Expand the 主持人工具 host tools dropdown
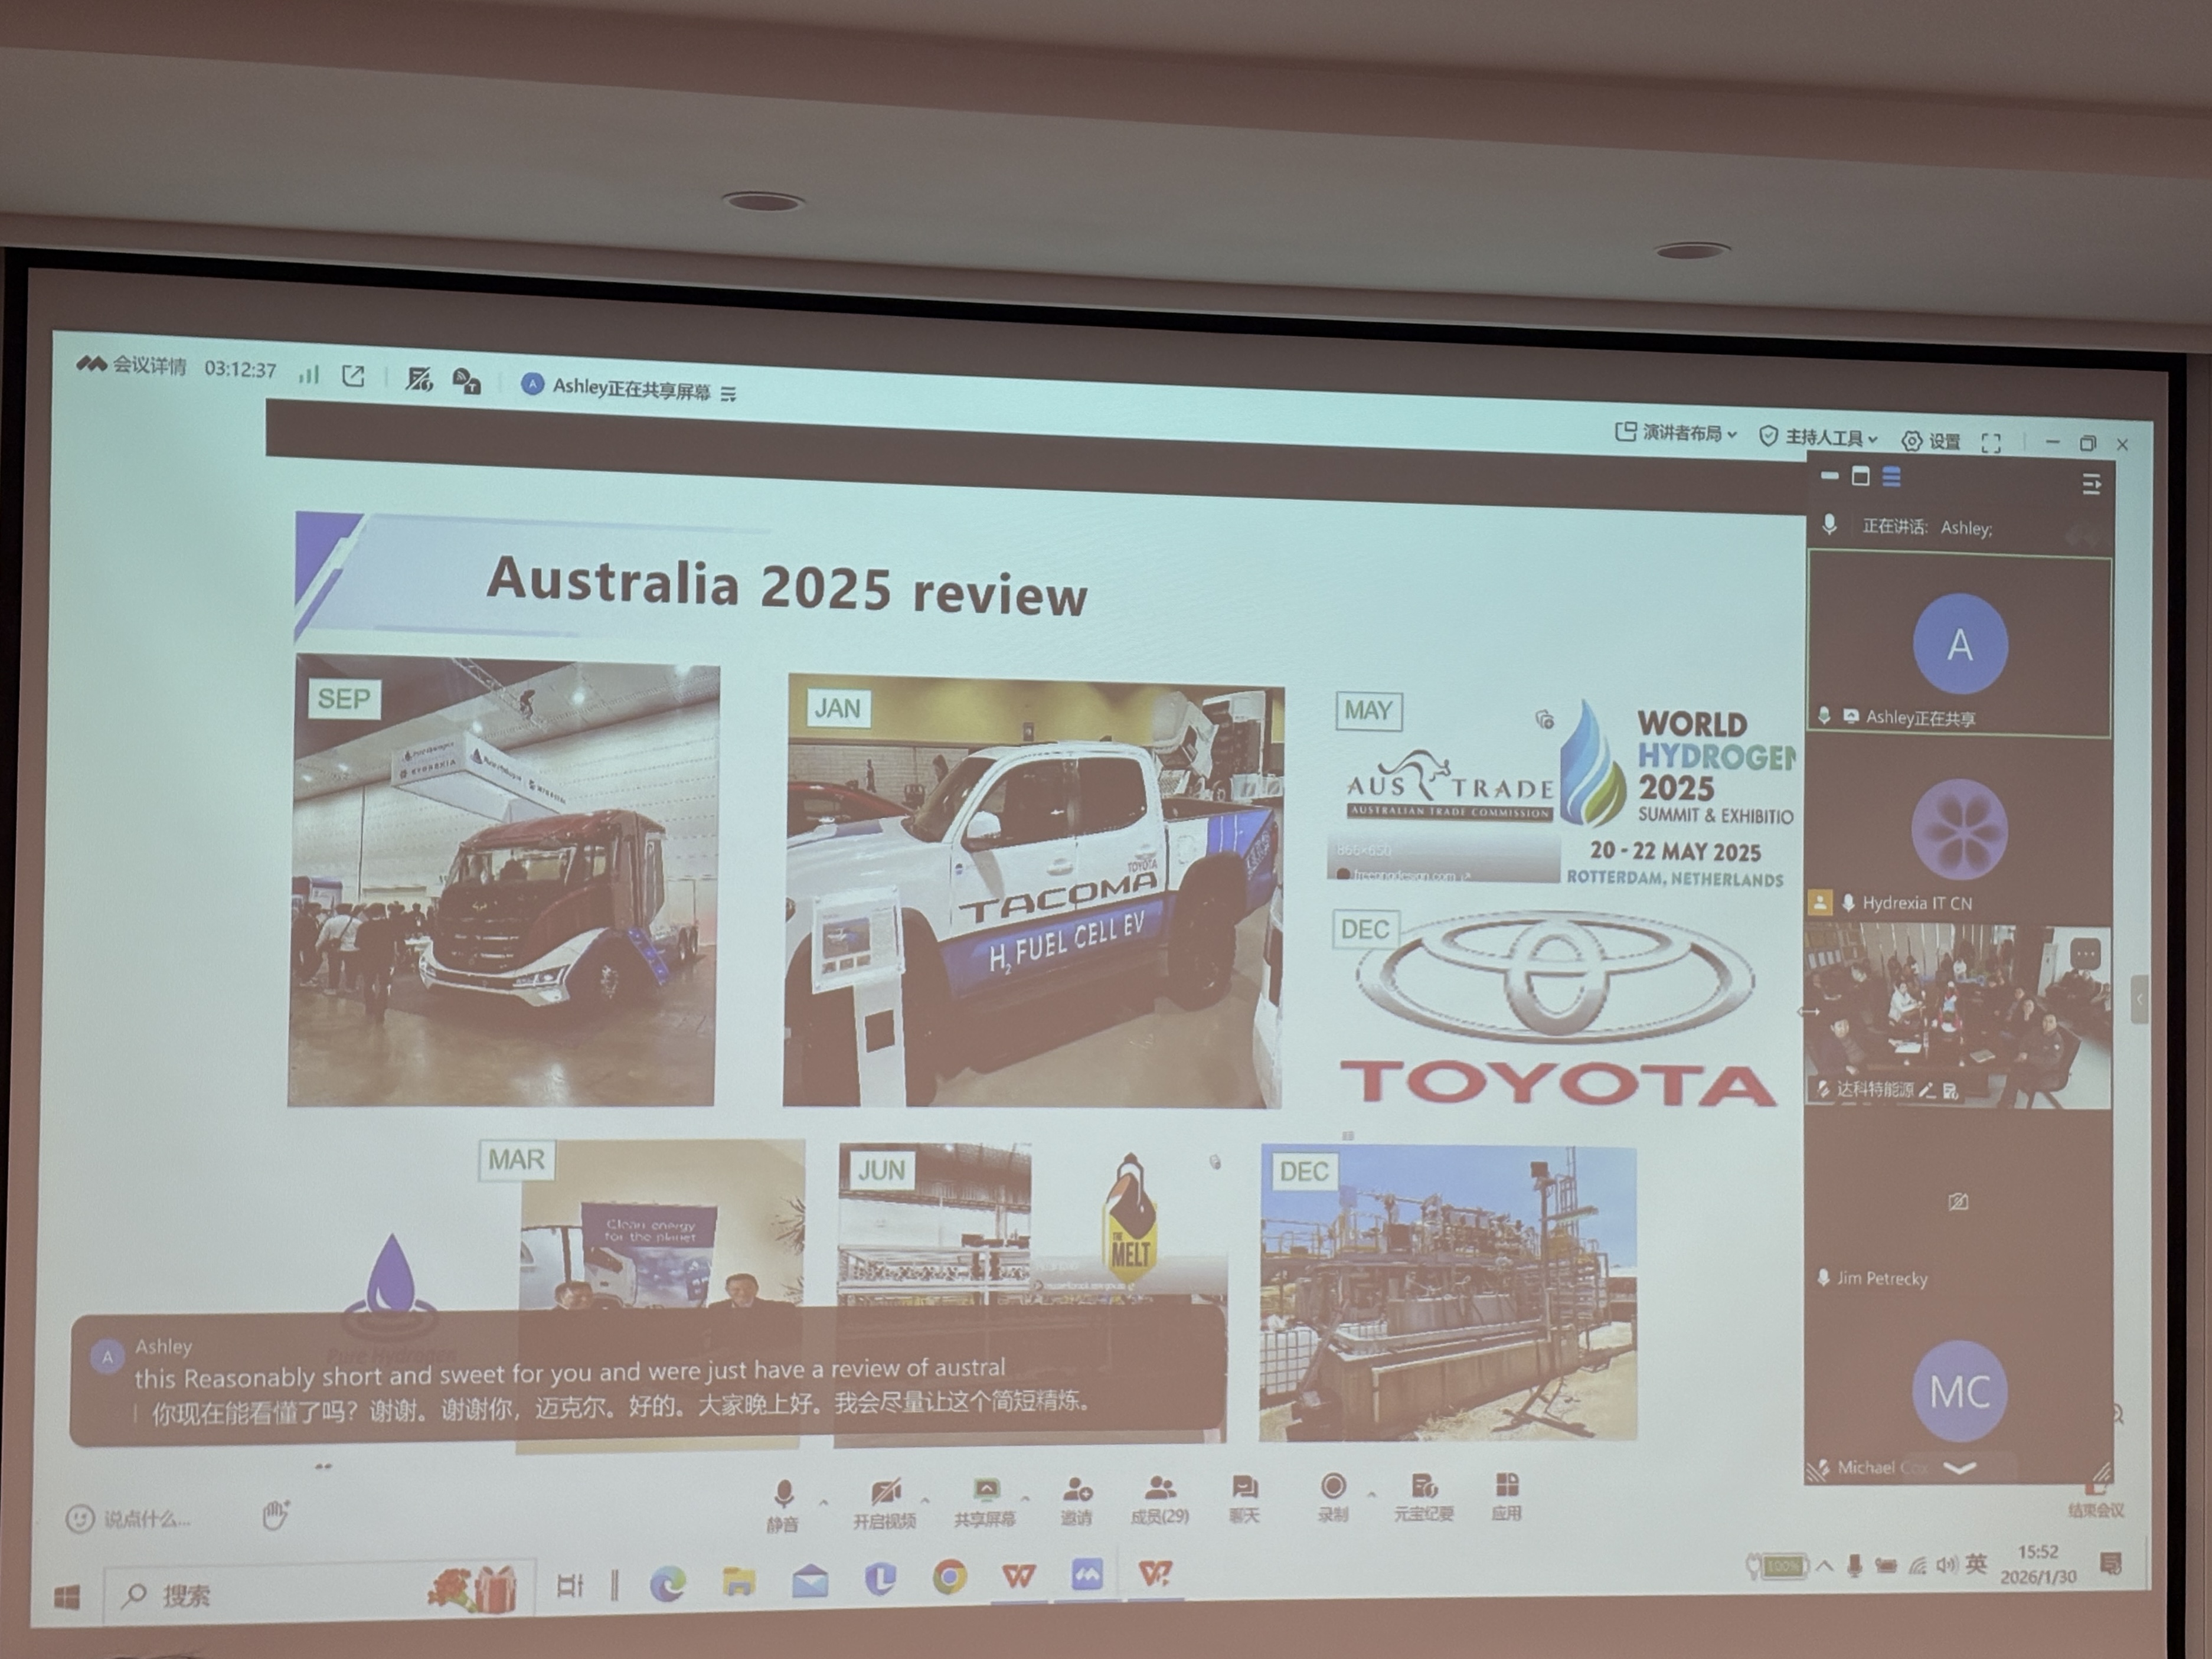2212x1659 pixels. [1819, 437]
